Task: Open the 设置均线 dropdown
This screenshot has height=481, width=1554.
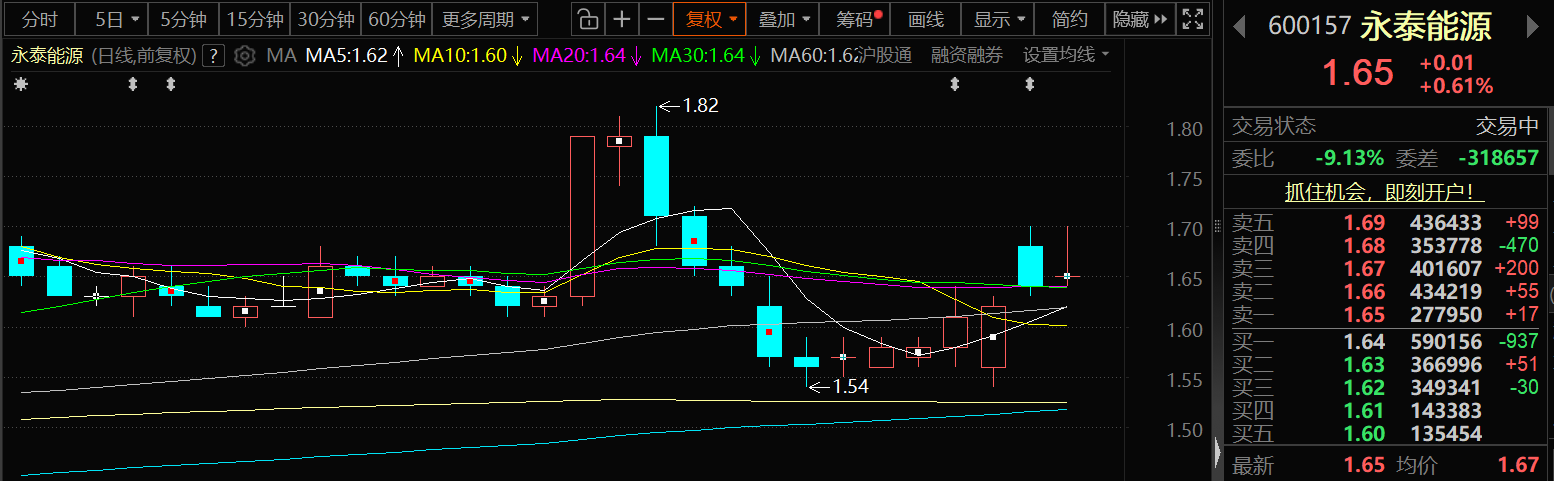Action: pos(1065,56)
